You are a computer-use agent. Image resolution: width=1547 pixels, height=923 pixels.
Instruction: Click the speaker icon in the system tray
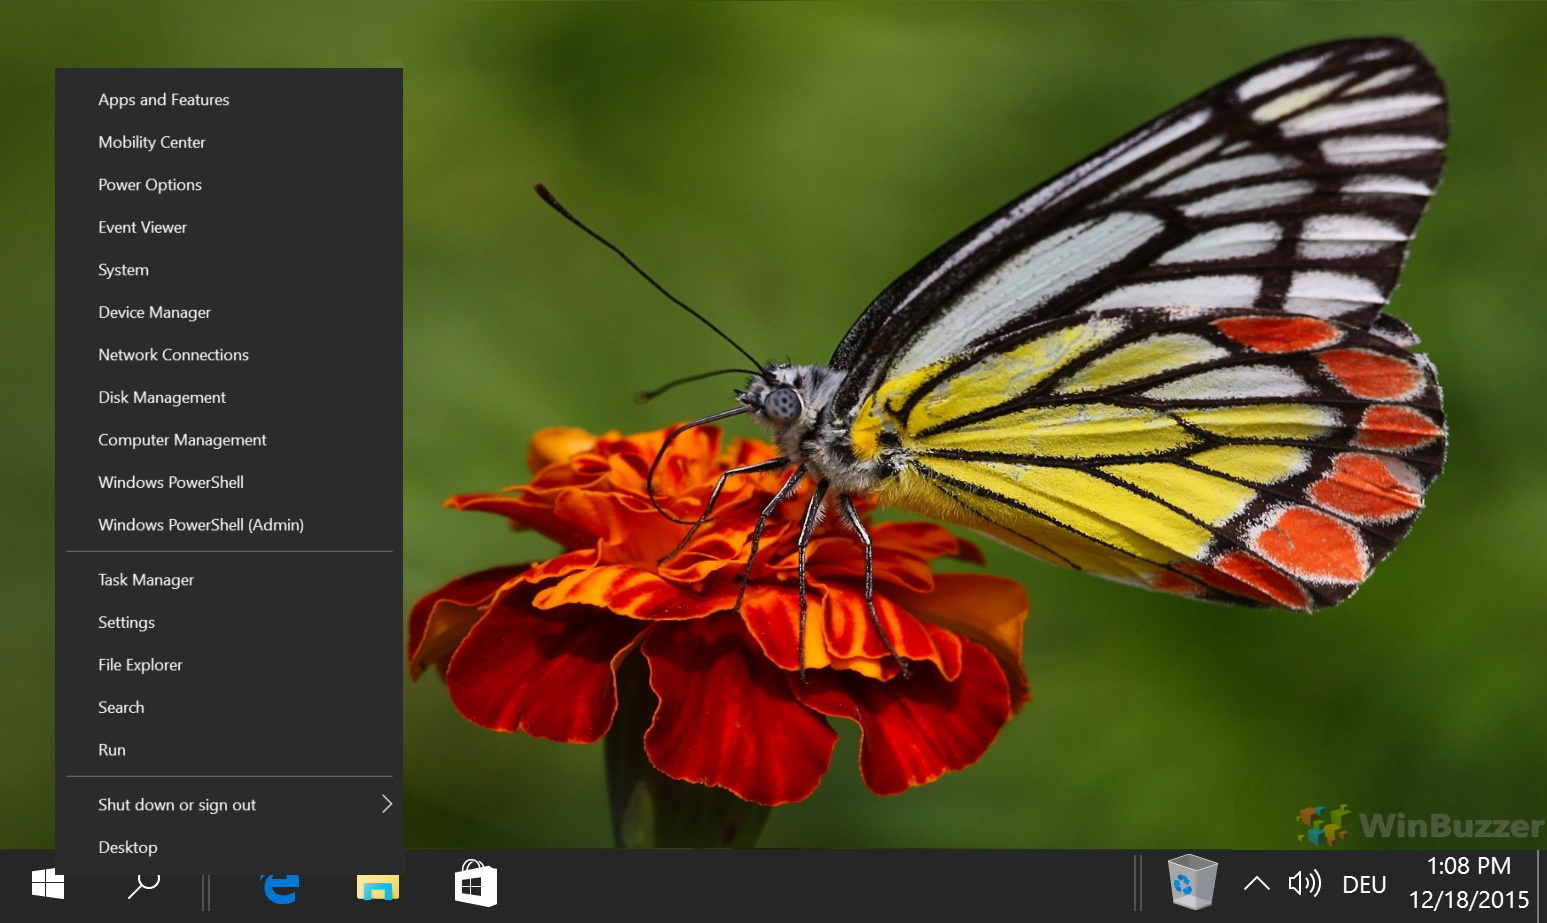(1305, 883)
